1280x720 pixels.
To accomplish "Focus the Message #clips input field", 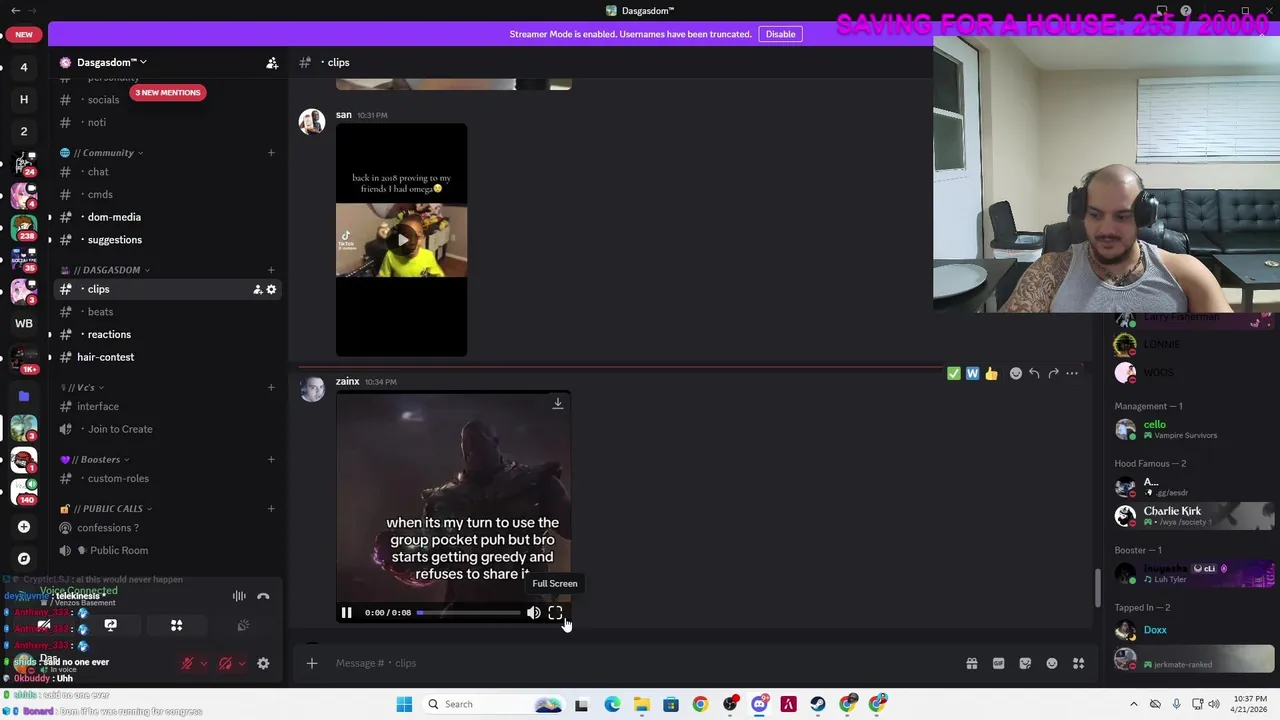I will tap(640, 663).
